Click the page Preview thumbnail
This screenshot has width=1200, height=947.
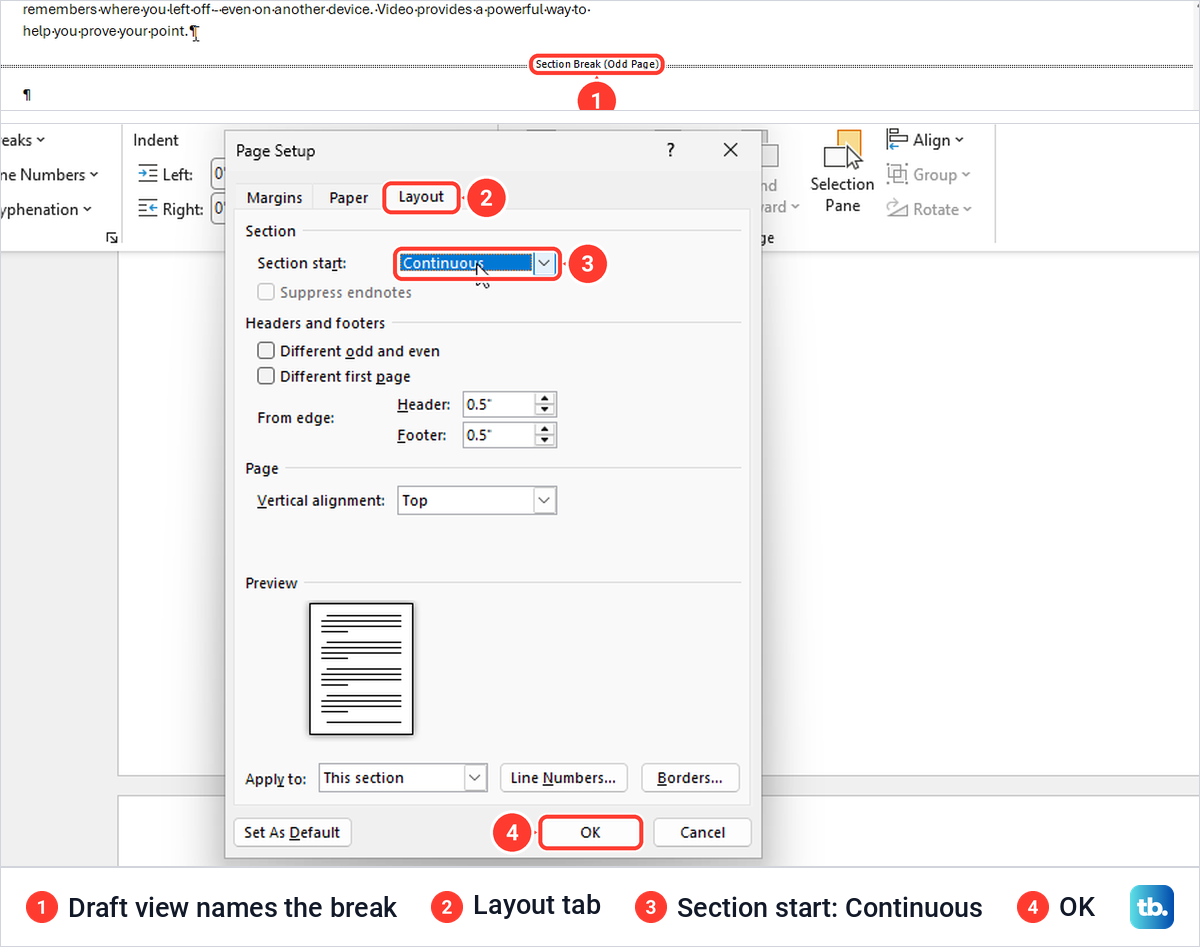click(x=361, y=668)
